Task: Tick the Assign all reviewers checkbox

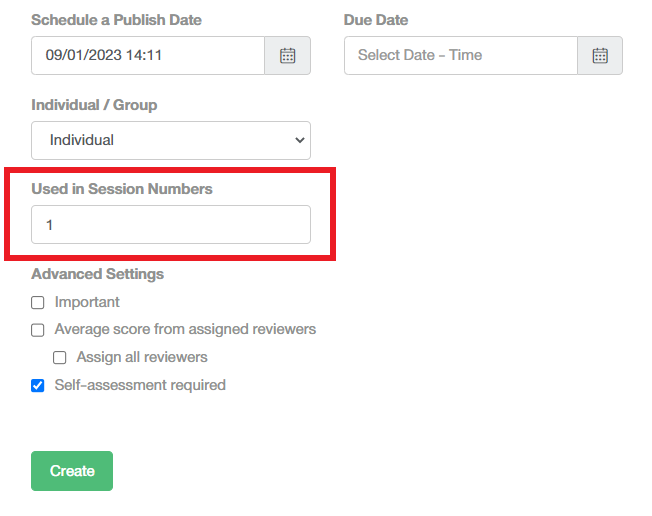Action: pyautogui.click(x=59, y=358)
